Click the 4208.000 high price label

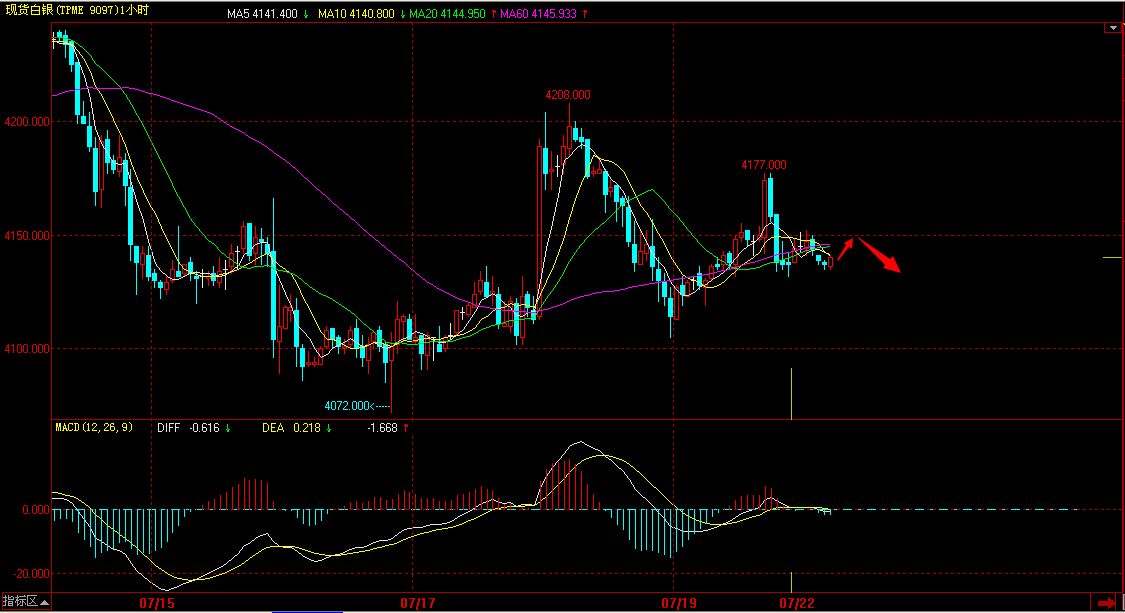pos(568,95)
